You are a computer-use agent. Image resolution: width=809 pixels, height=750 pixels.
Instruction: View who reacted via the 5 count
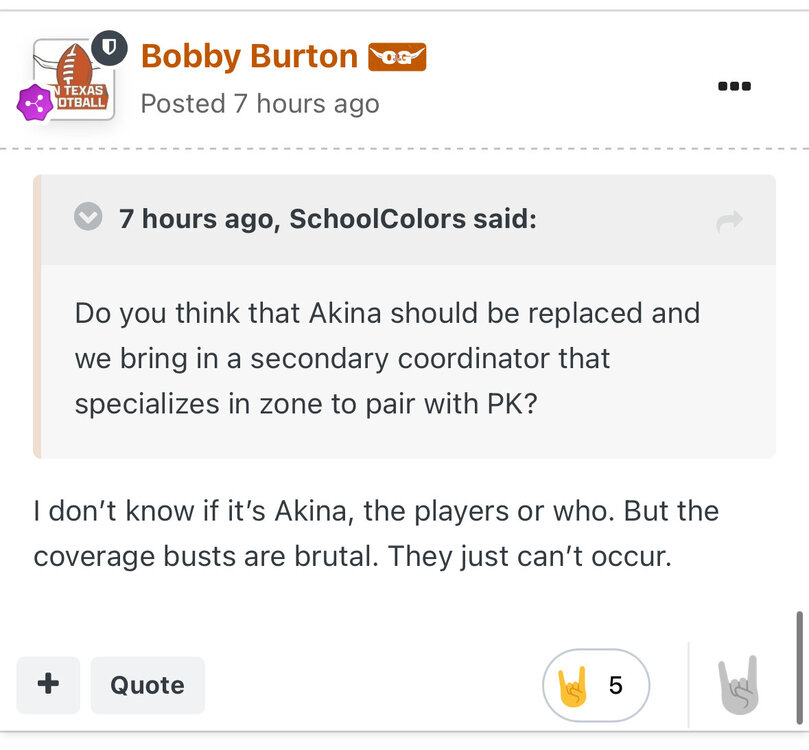tap(616, 686)
